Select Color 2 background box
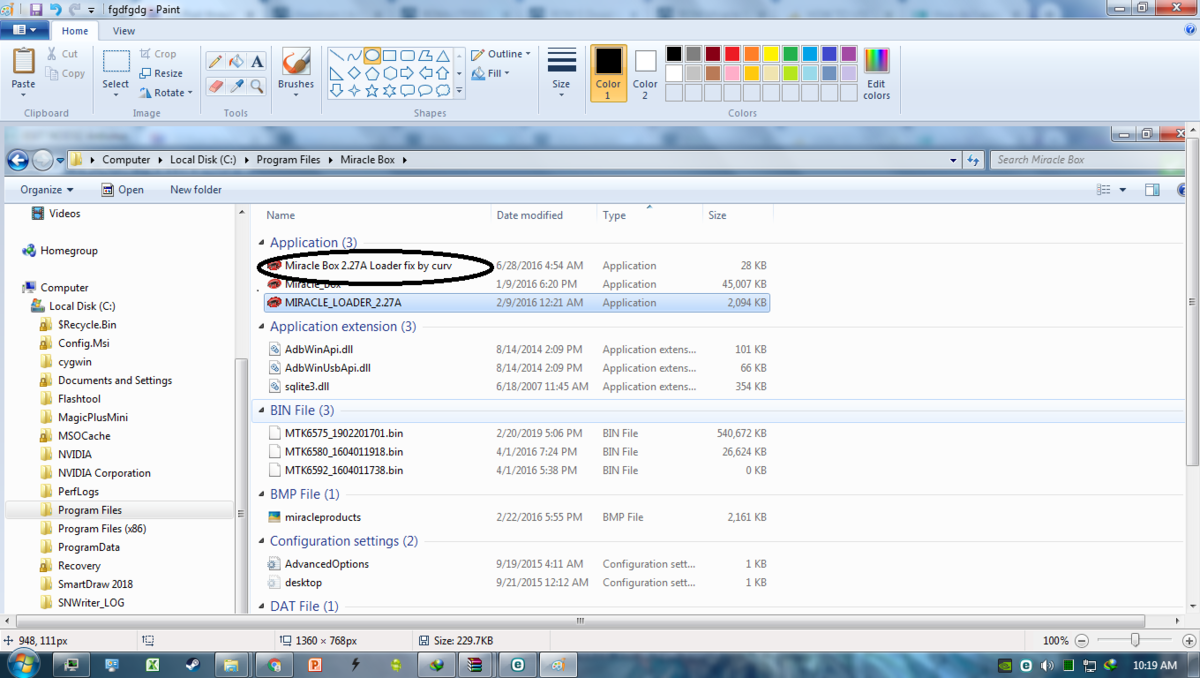Screen dimensions: 1200x678 pos(645,72)
